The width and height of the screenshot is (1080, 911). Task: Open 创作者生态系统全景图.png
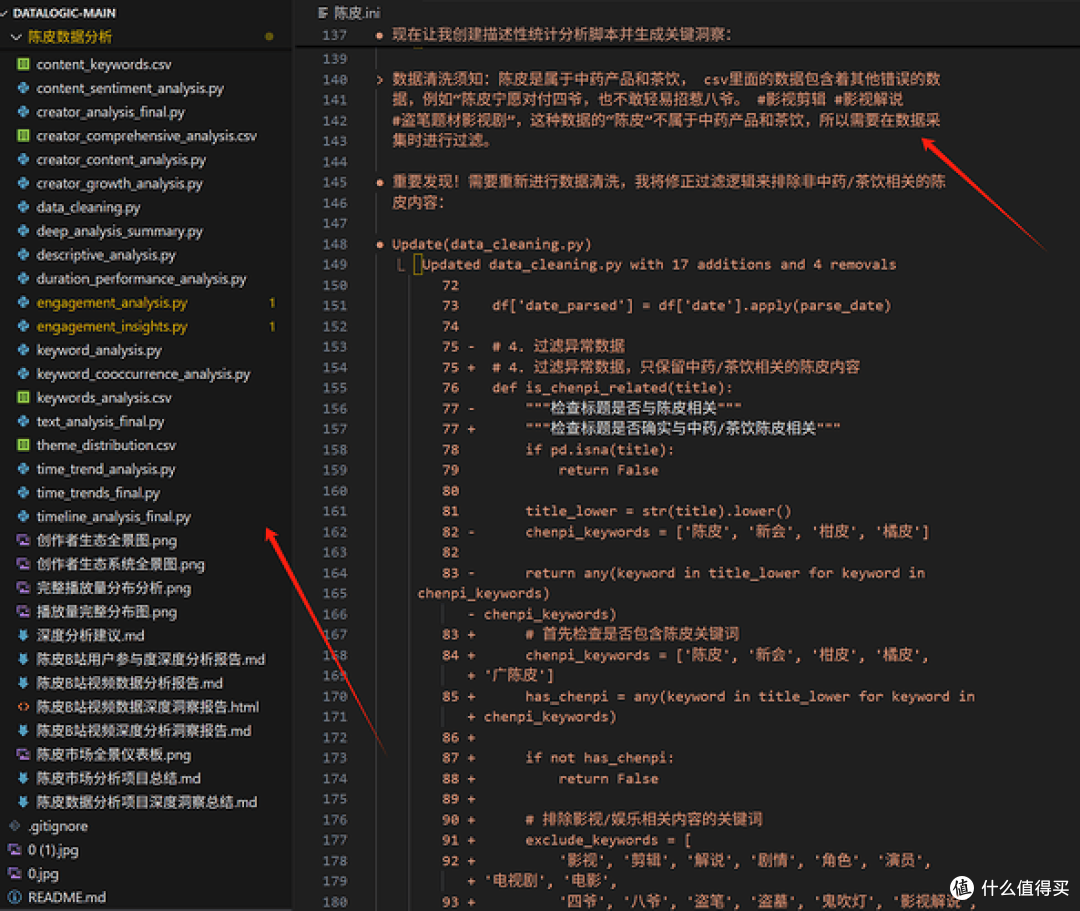tap(121, 565)
